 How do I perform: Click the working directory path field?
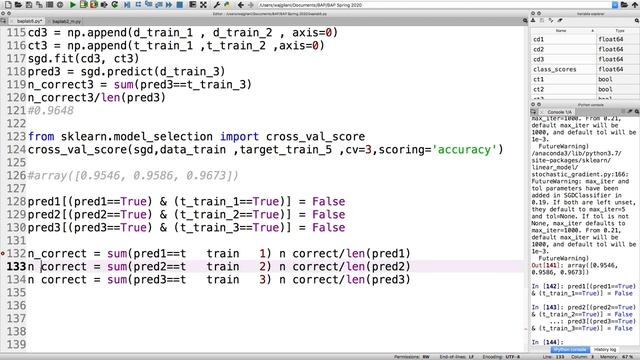coord(435,5)
